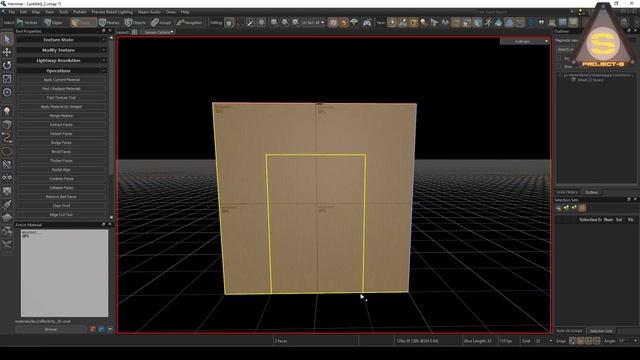This screenshot has width=640, height=360.
Task: Click the Mirror tool icon
Action: pos(7,178)
